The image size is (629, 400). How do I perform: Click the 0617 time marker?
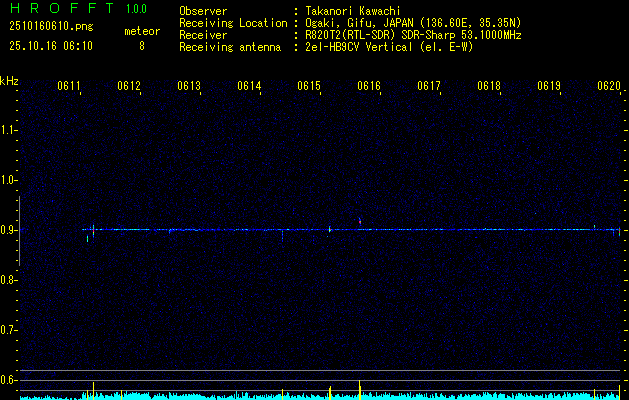point(429,86)
